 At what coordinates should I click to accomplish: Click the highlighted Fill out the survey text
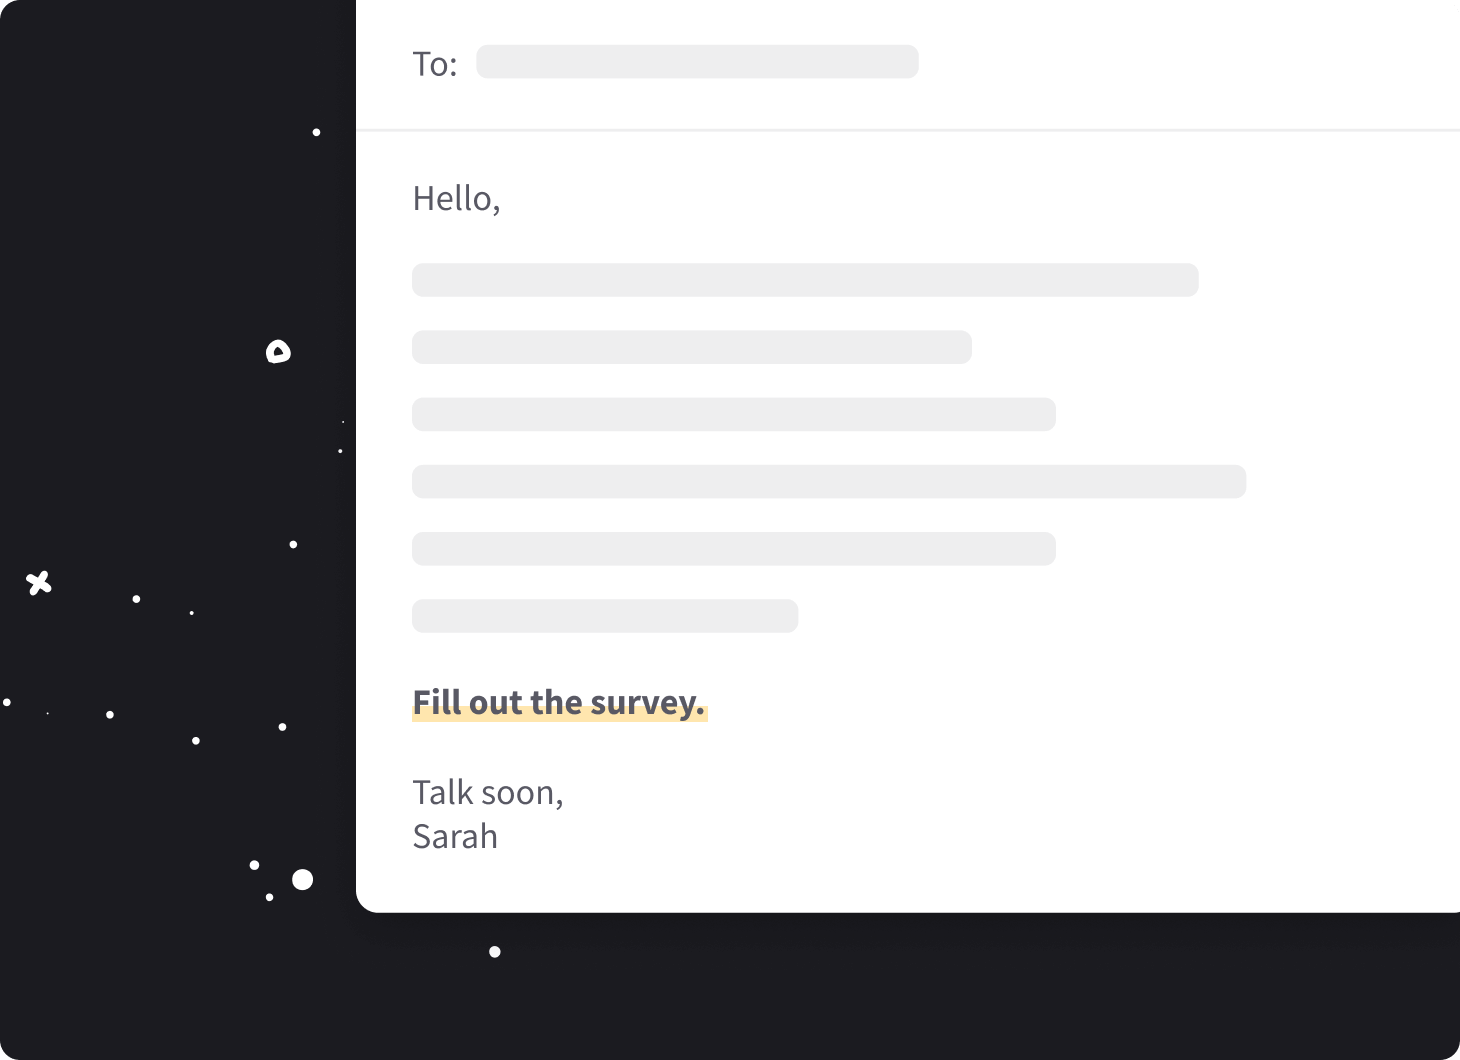(559, 703)
